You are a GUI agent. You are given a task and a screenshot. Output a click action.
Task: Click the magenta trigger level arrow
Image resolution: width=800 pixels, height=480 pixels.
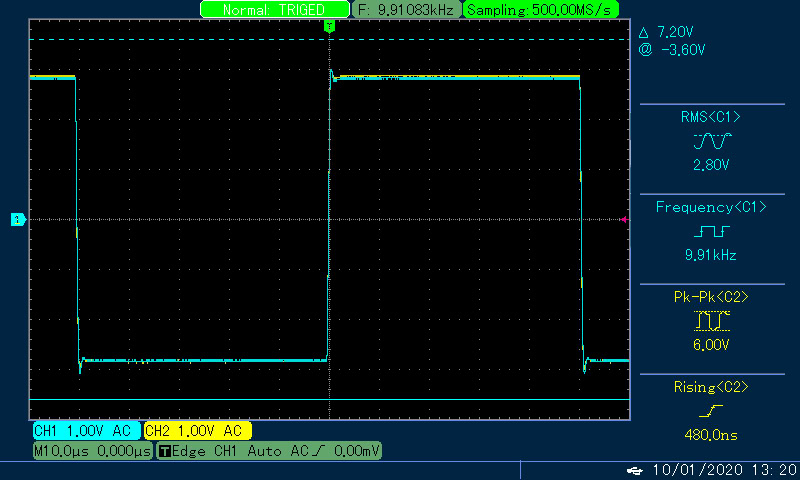coord(624,219)
